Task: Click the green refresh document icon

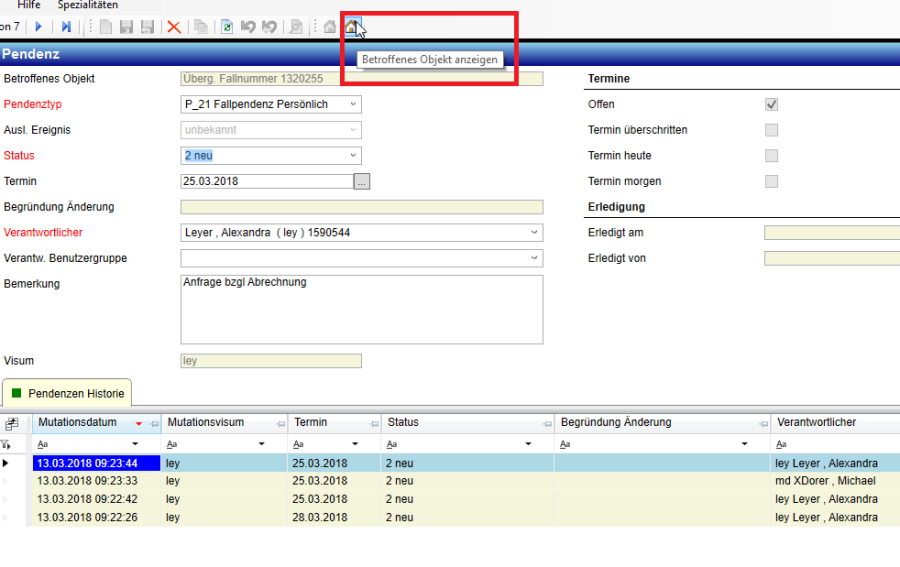Action: pyautogui.click(x=226, y=27)
